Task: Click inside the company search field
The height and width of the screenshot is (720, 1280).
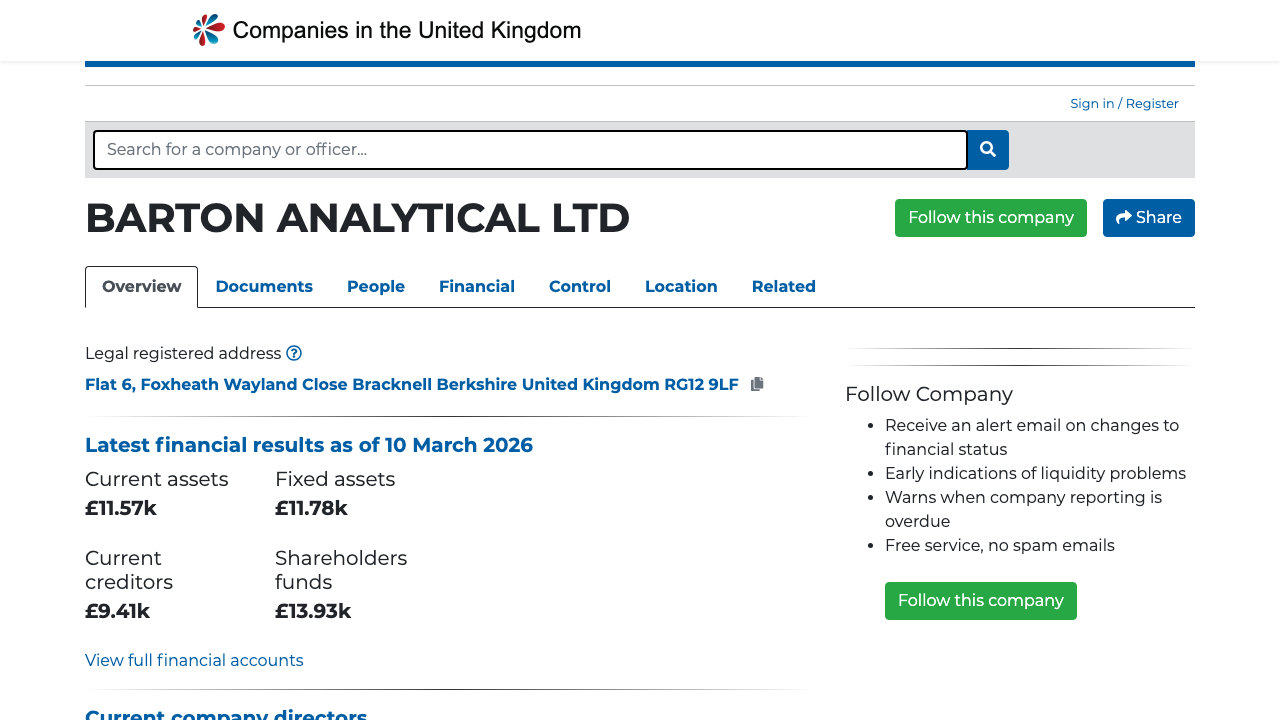Action: tap(530, 149)
